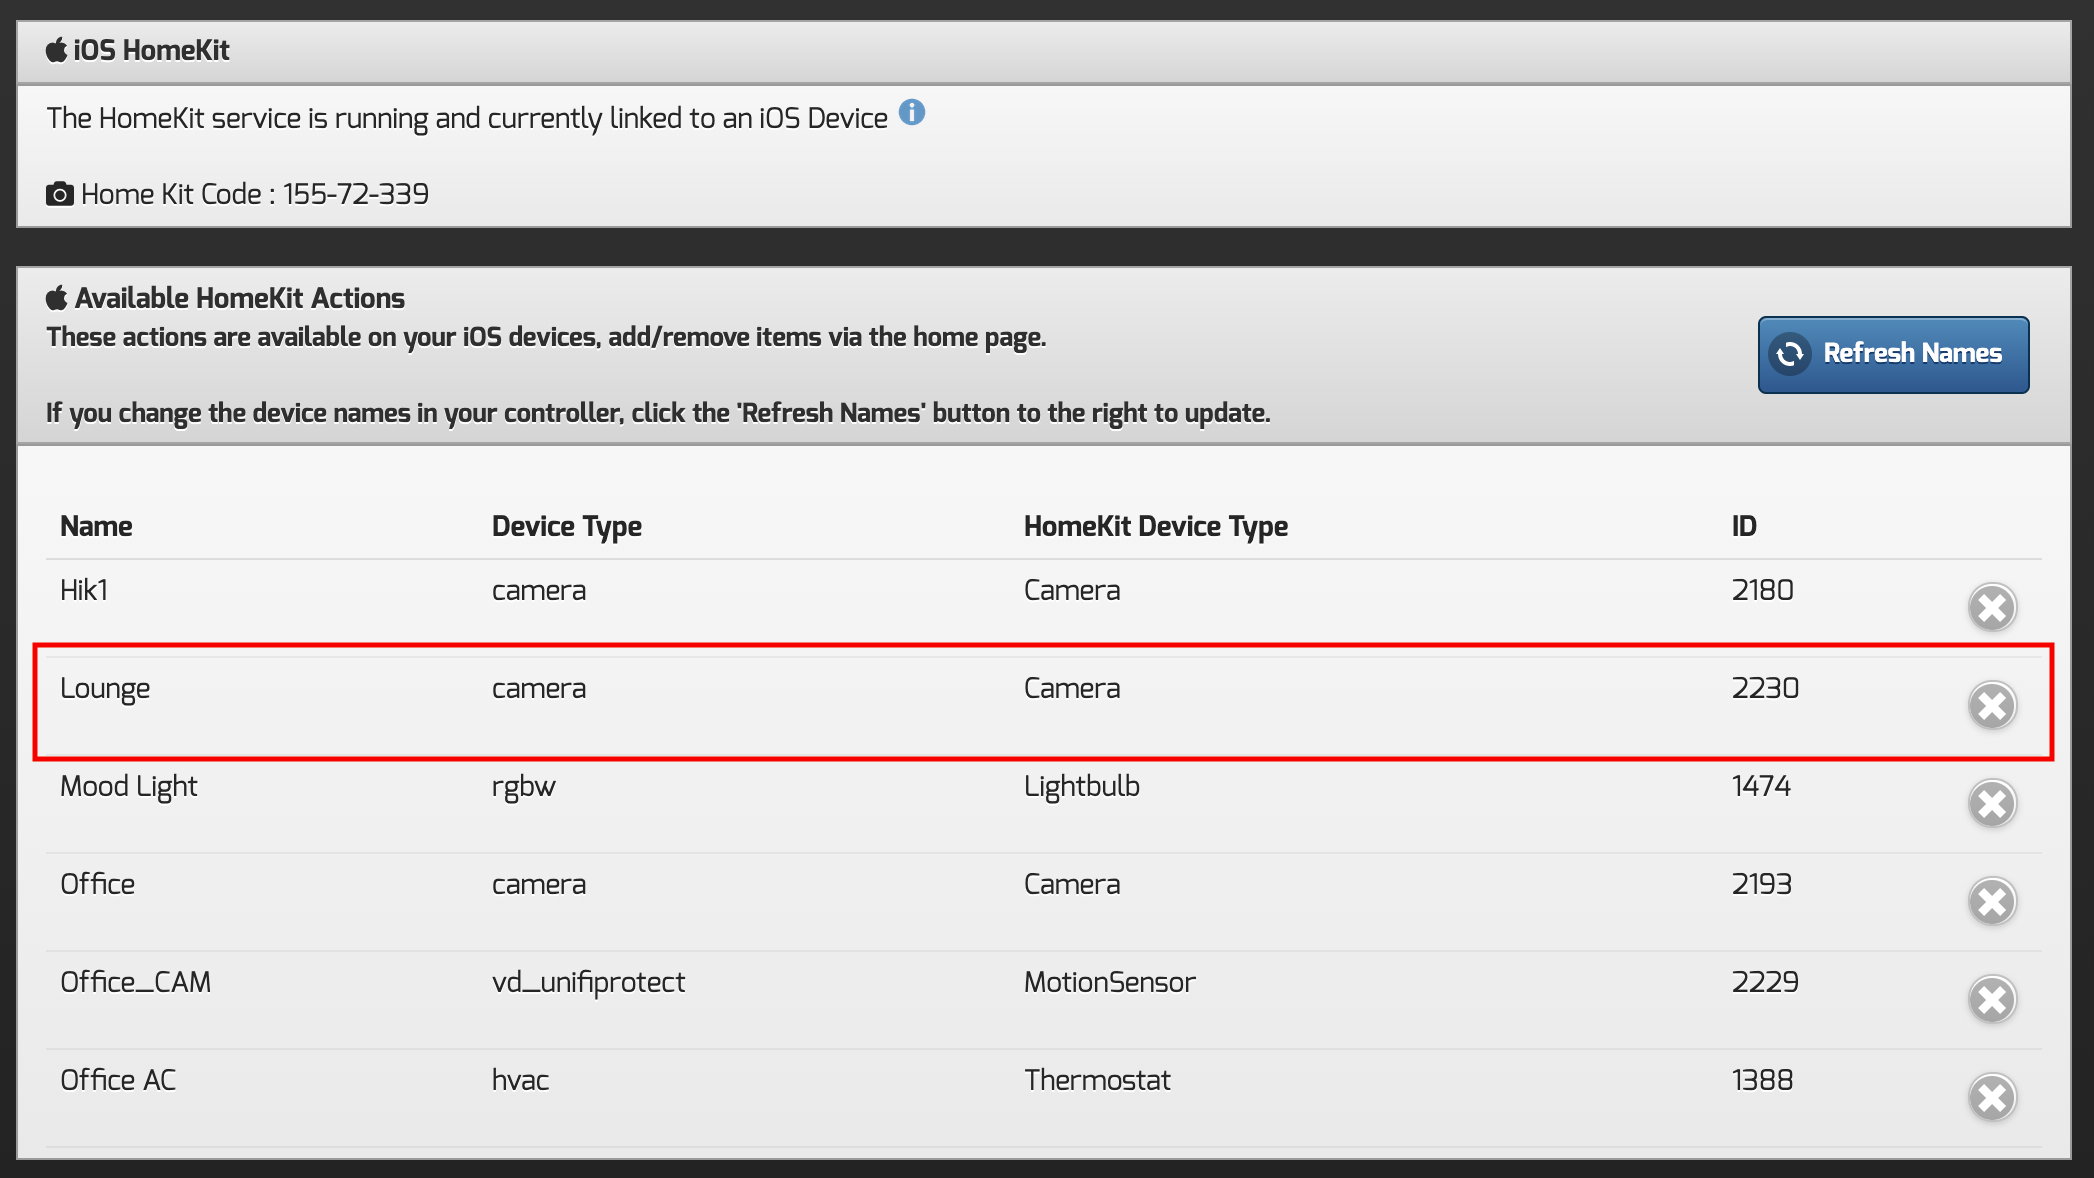Delete the Mood Light lightbulb entry
Viewport: 2094px width, 1178px height.
point(1992,803)
